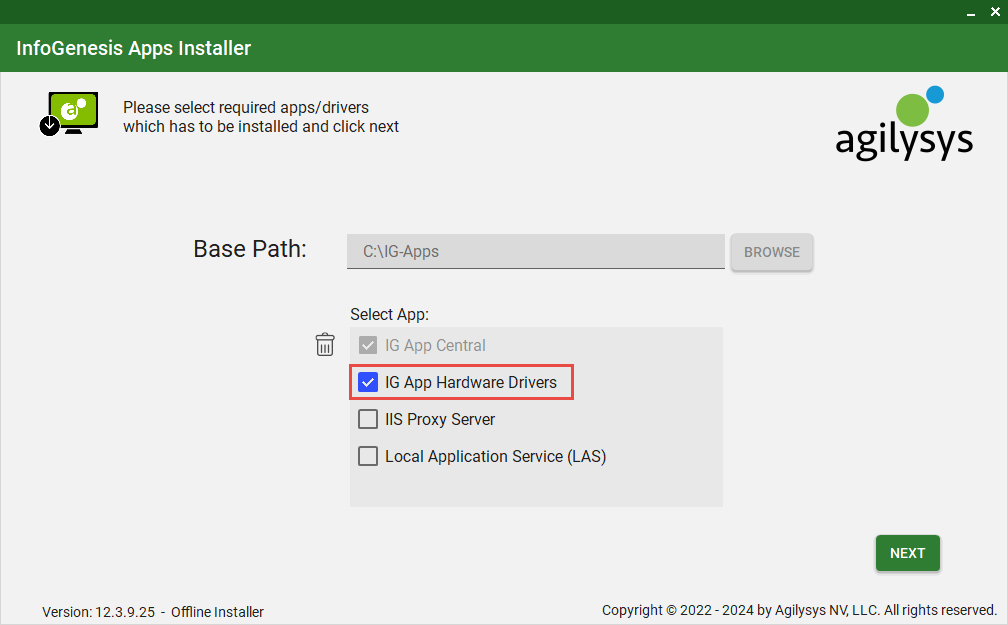Uncheck the IG App Hardware Drivers checkbox

pyautogui.click(x=368, y=382)
